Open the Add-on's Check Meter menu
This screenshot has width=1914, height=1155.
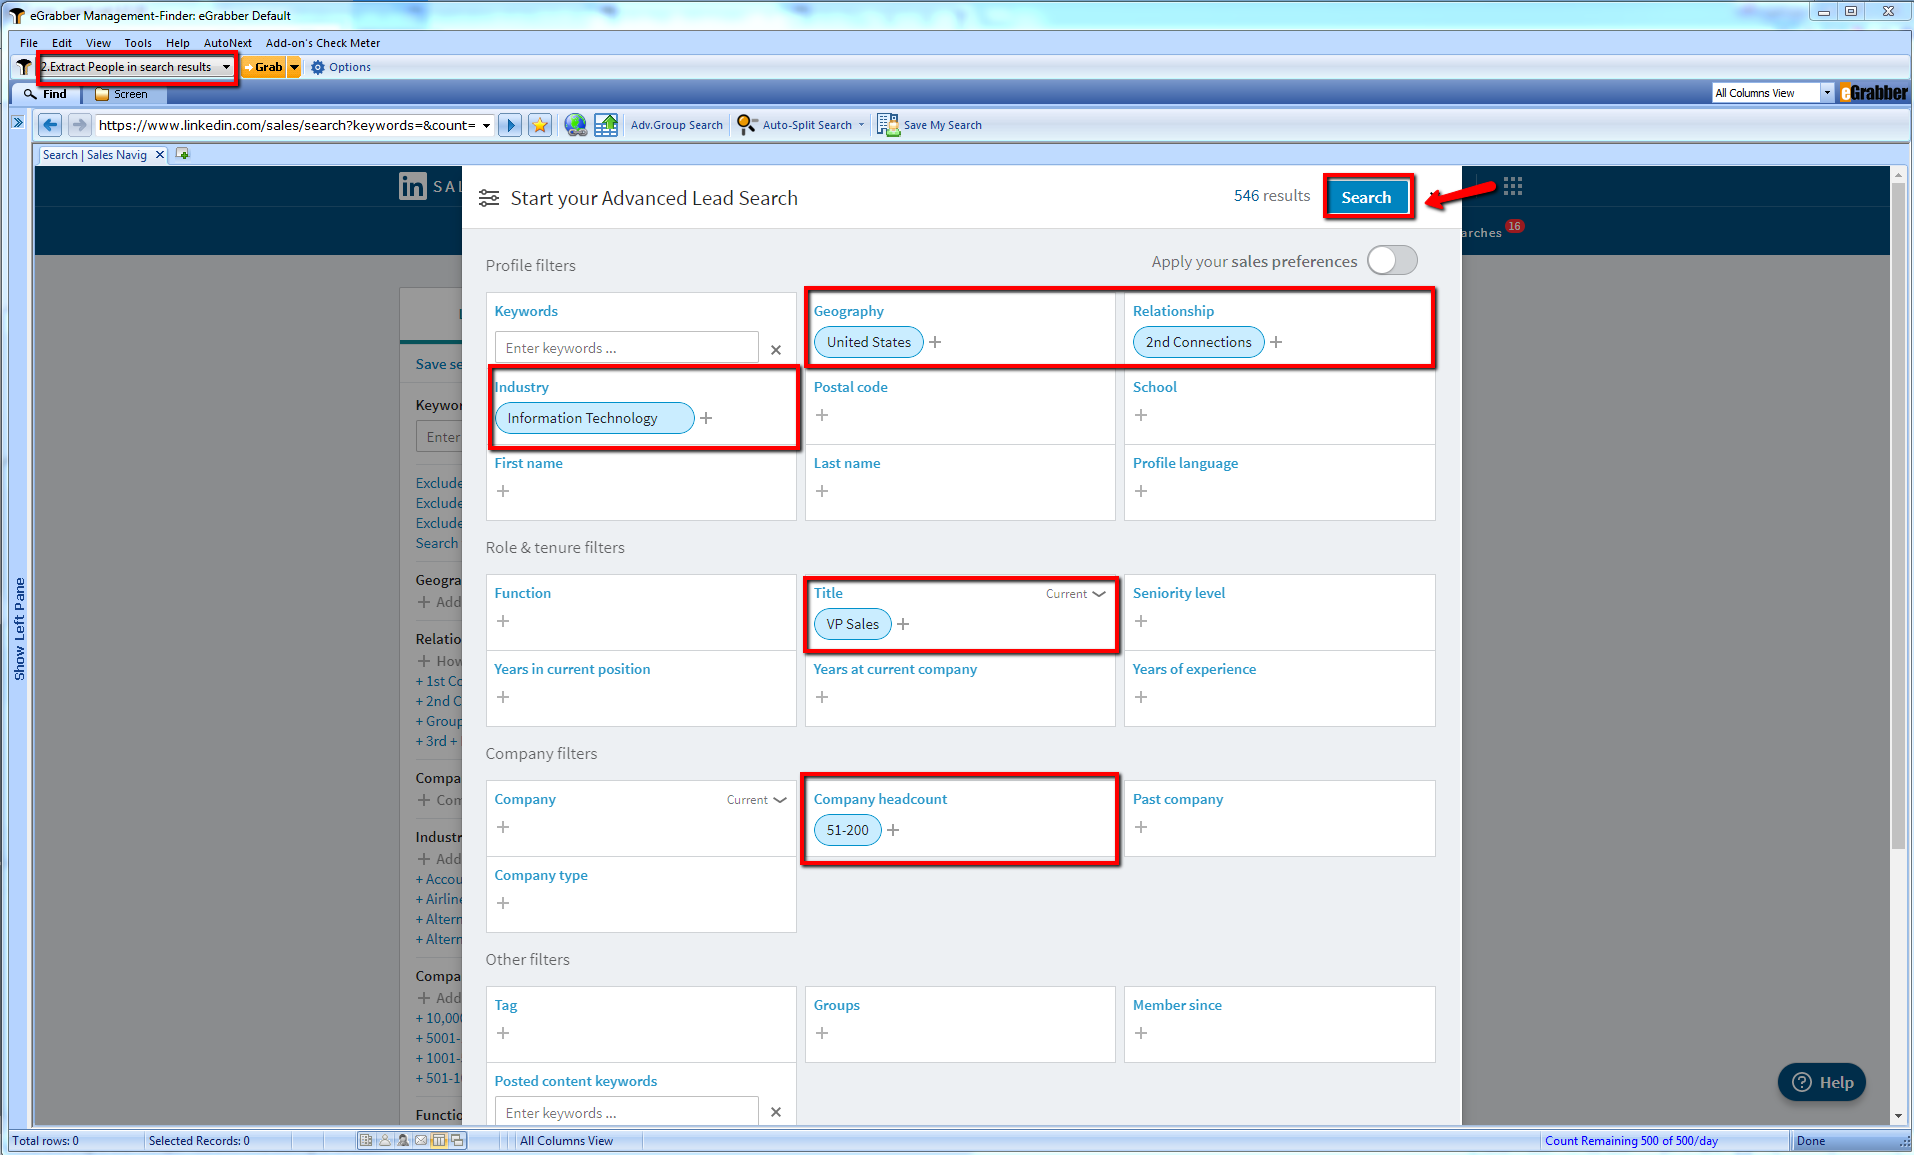pyautogui.click(x=323, y=43)
